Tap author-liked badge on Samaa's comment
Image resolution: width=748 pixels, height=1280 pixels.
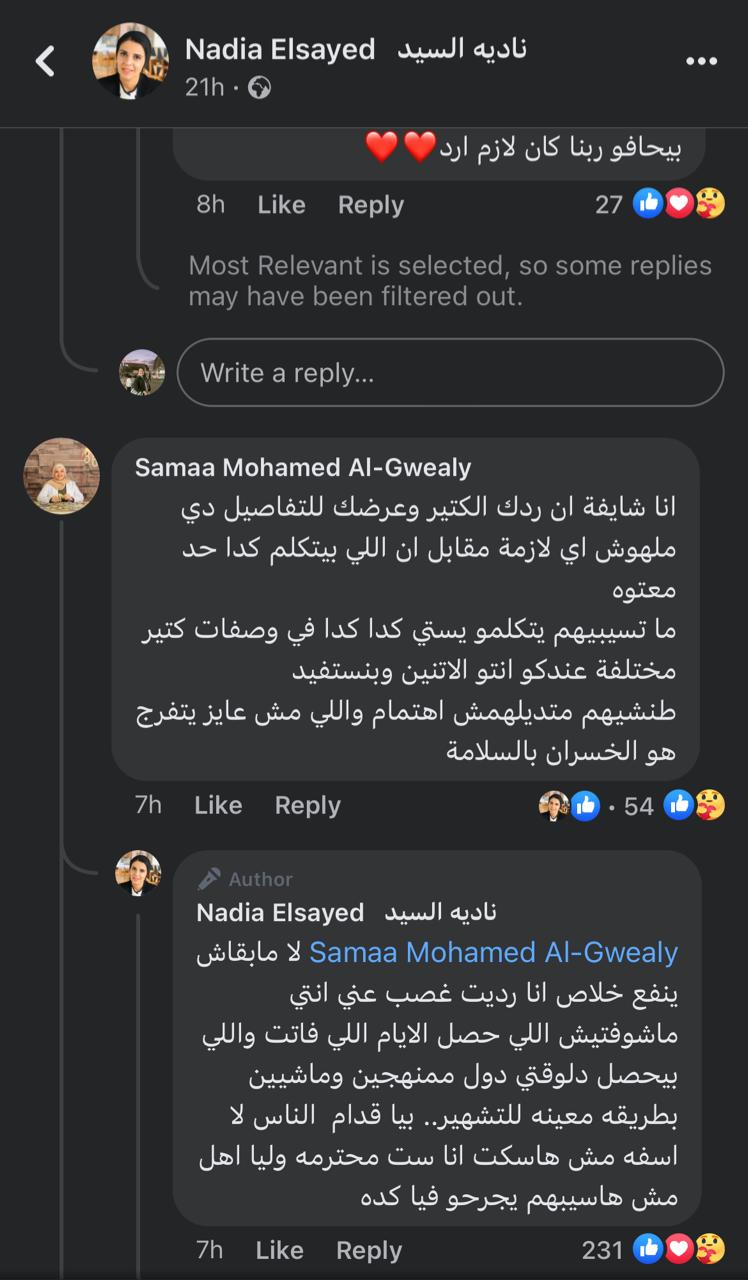tap(569, 805)
